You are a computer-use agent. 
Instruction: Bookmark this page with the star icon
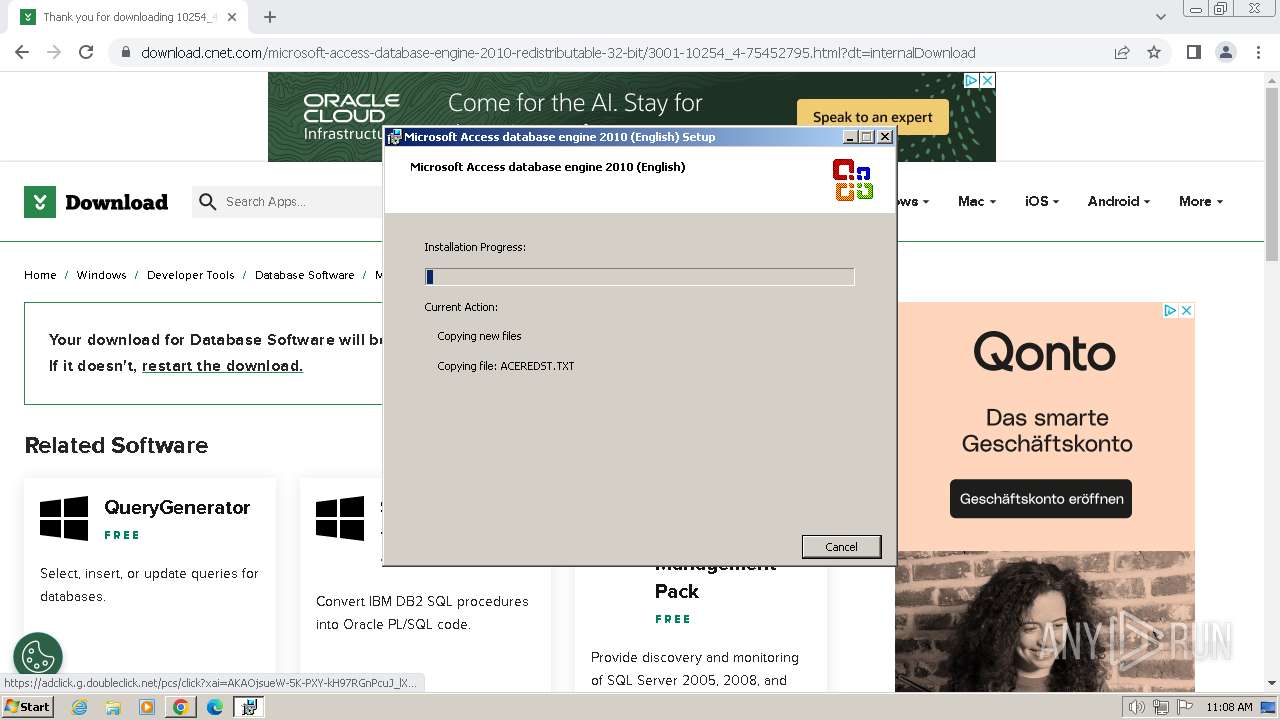pos(1154,53)
